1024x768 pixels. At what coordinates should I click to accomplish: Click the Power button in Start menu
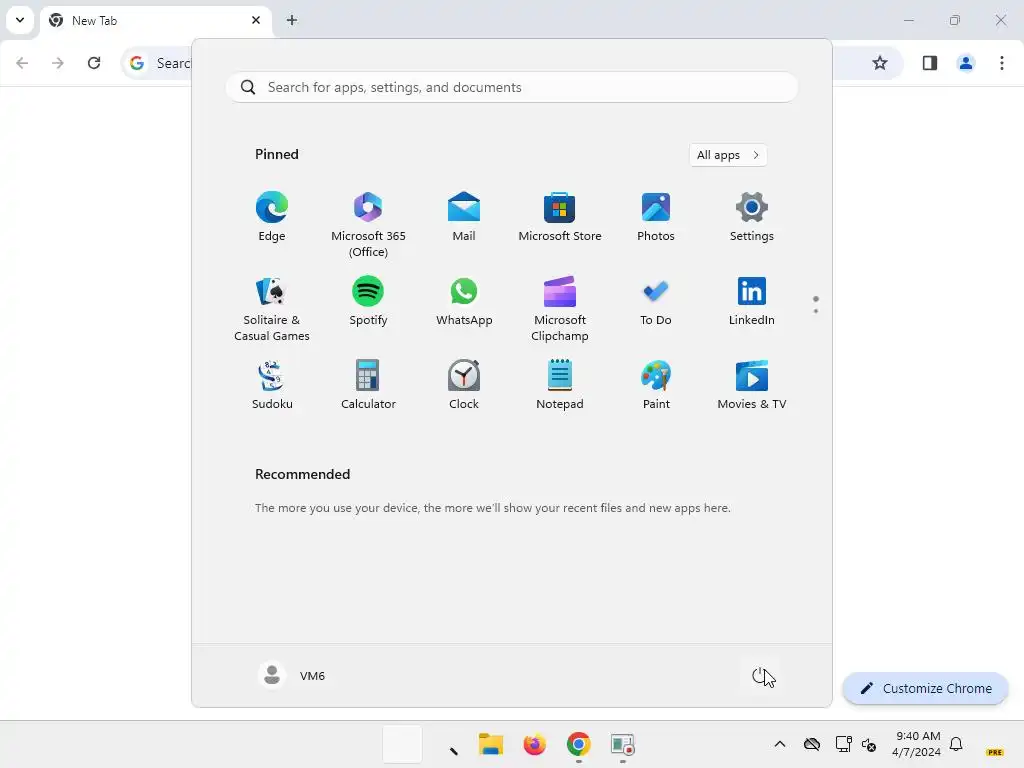(x=760, y=676)
